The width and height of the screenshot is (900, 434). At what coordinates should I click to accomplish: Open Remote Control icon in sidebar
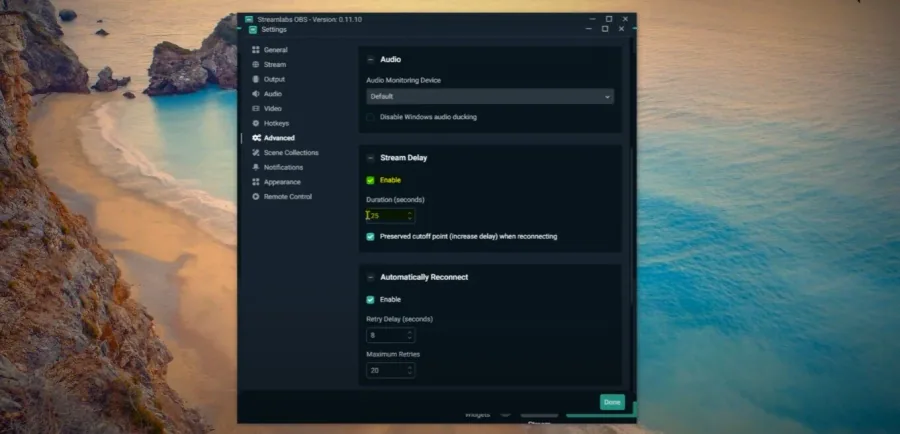[256, 196]
